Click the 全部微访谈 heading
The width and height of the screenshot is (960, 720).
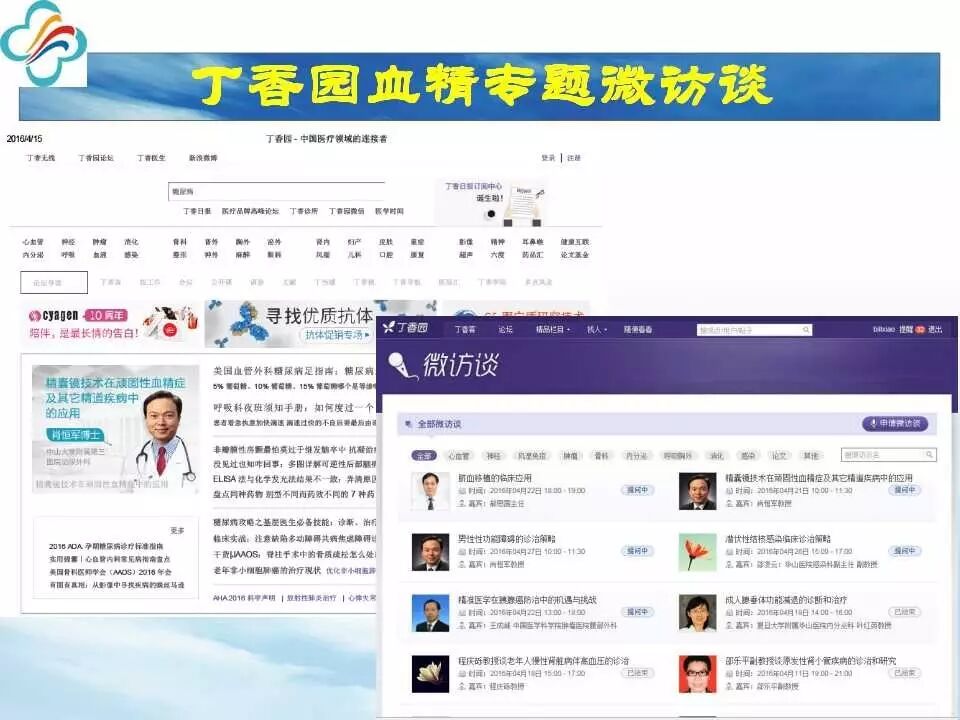tap(439, 424)
